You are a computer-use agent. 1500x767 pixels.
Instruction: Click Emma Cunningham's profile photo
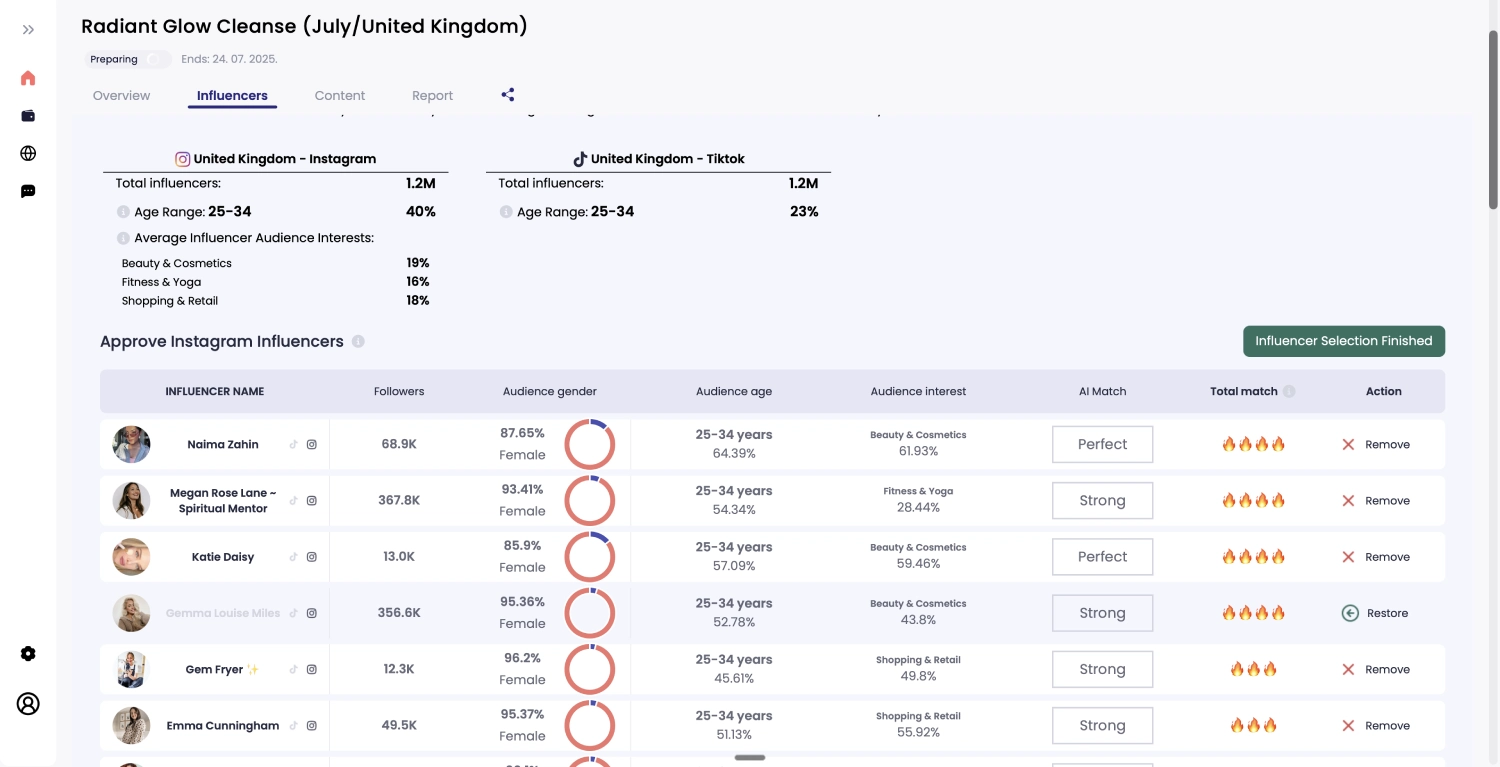[131, 726]
